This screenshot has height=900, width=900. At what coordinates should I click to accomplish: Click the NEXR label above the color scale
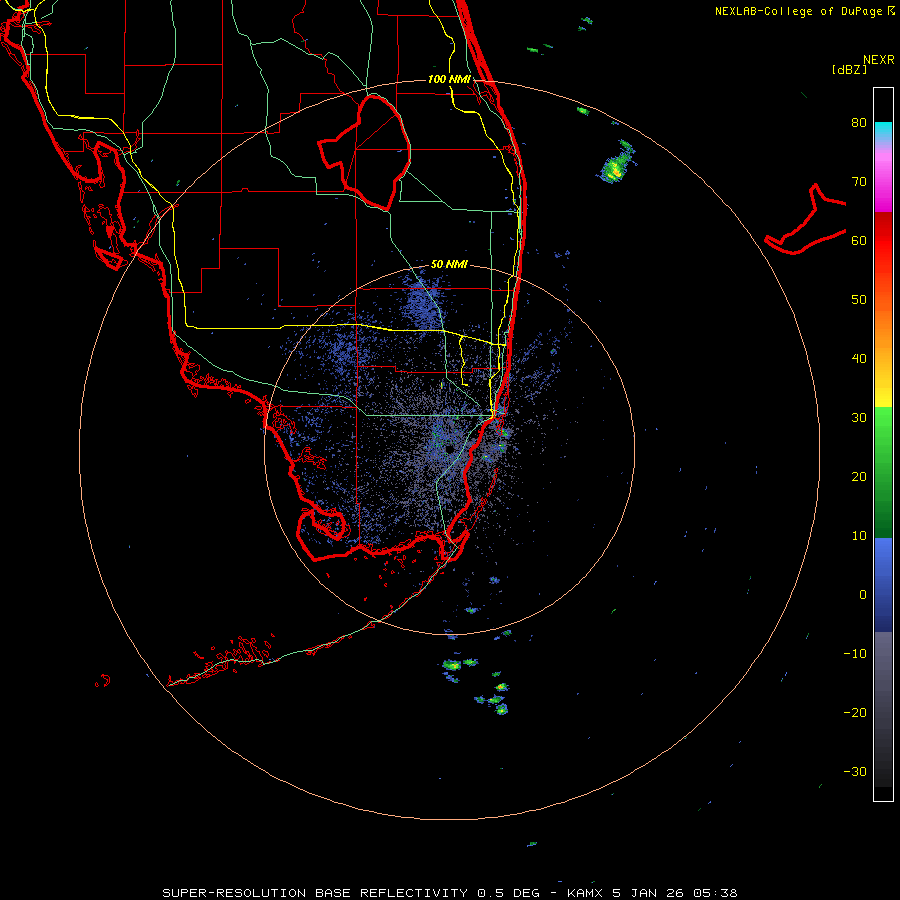[879, 60]
